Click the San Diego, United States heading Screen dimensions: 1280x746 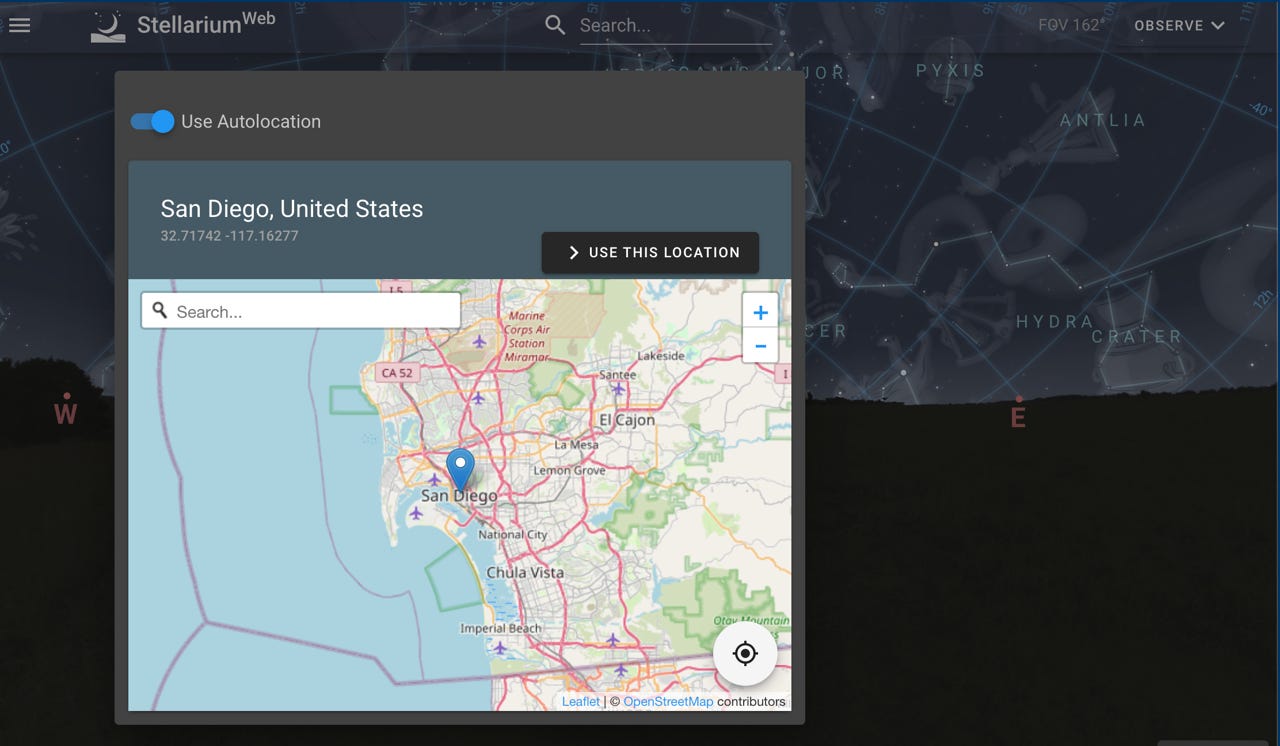click(292, 209)
